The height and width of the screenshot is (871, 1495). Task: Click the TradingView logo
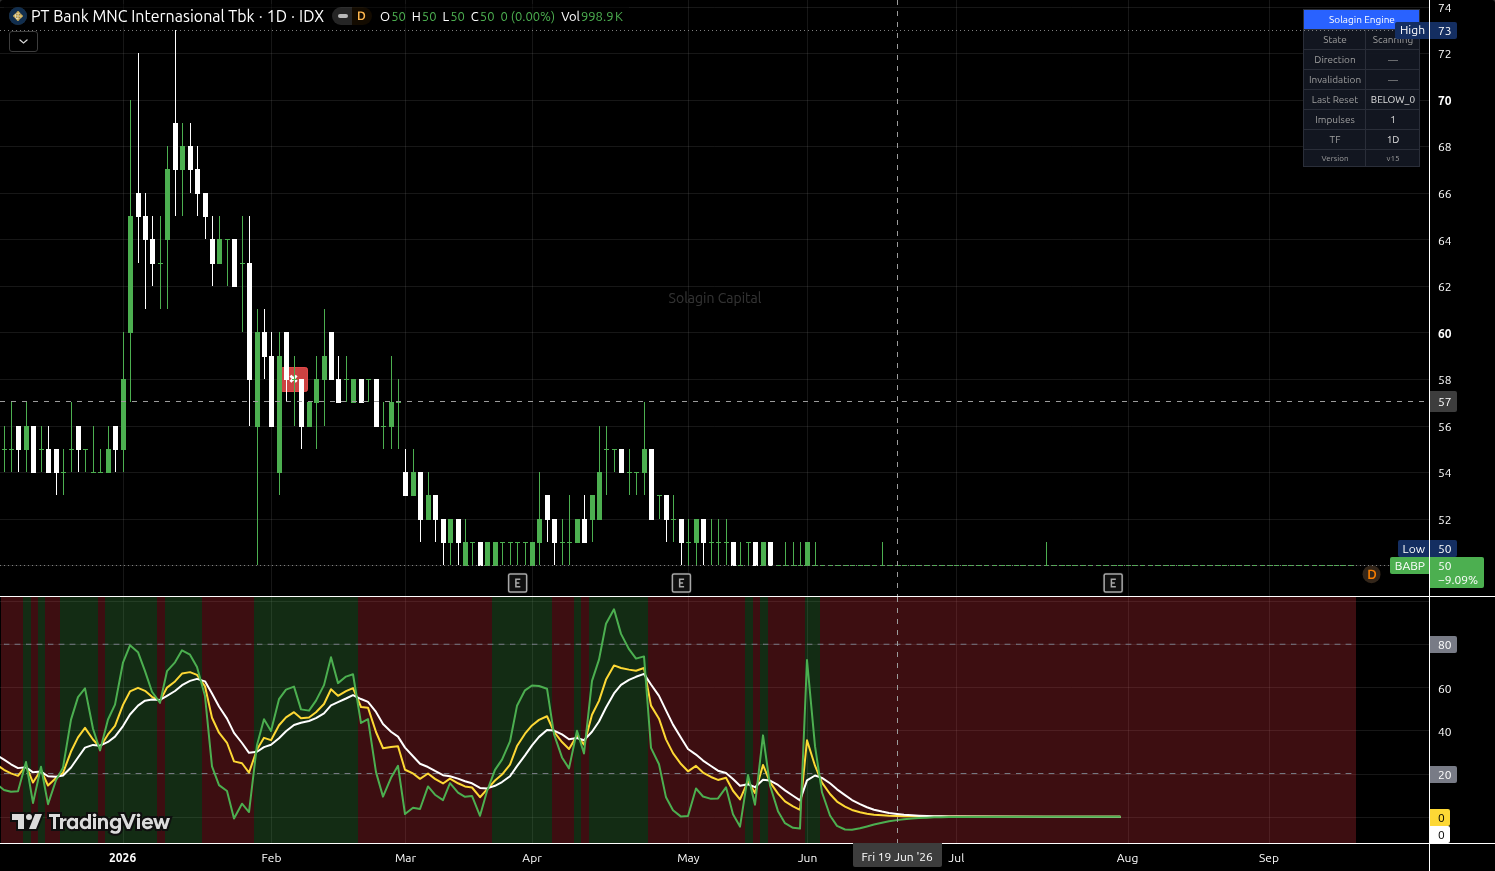coord(91,822)
